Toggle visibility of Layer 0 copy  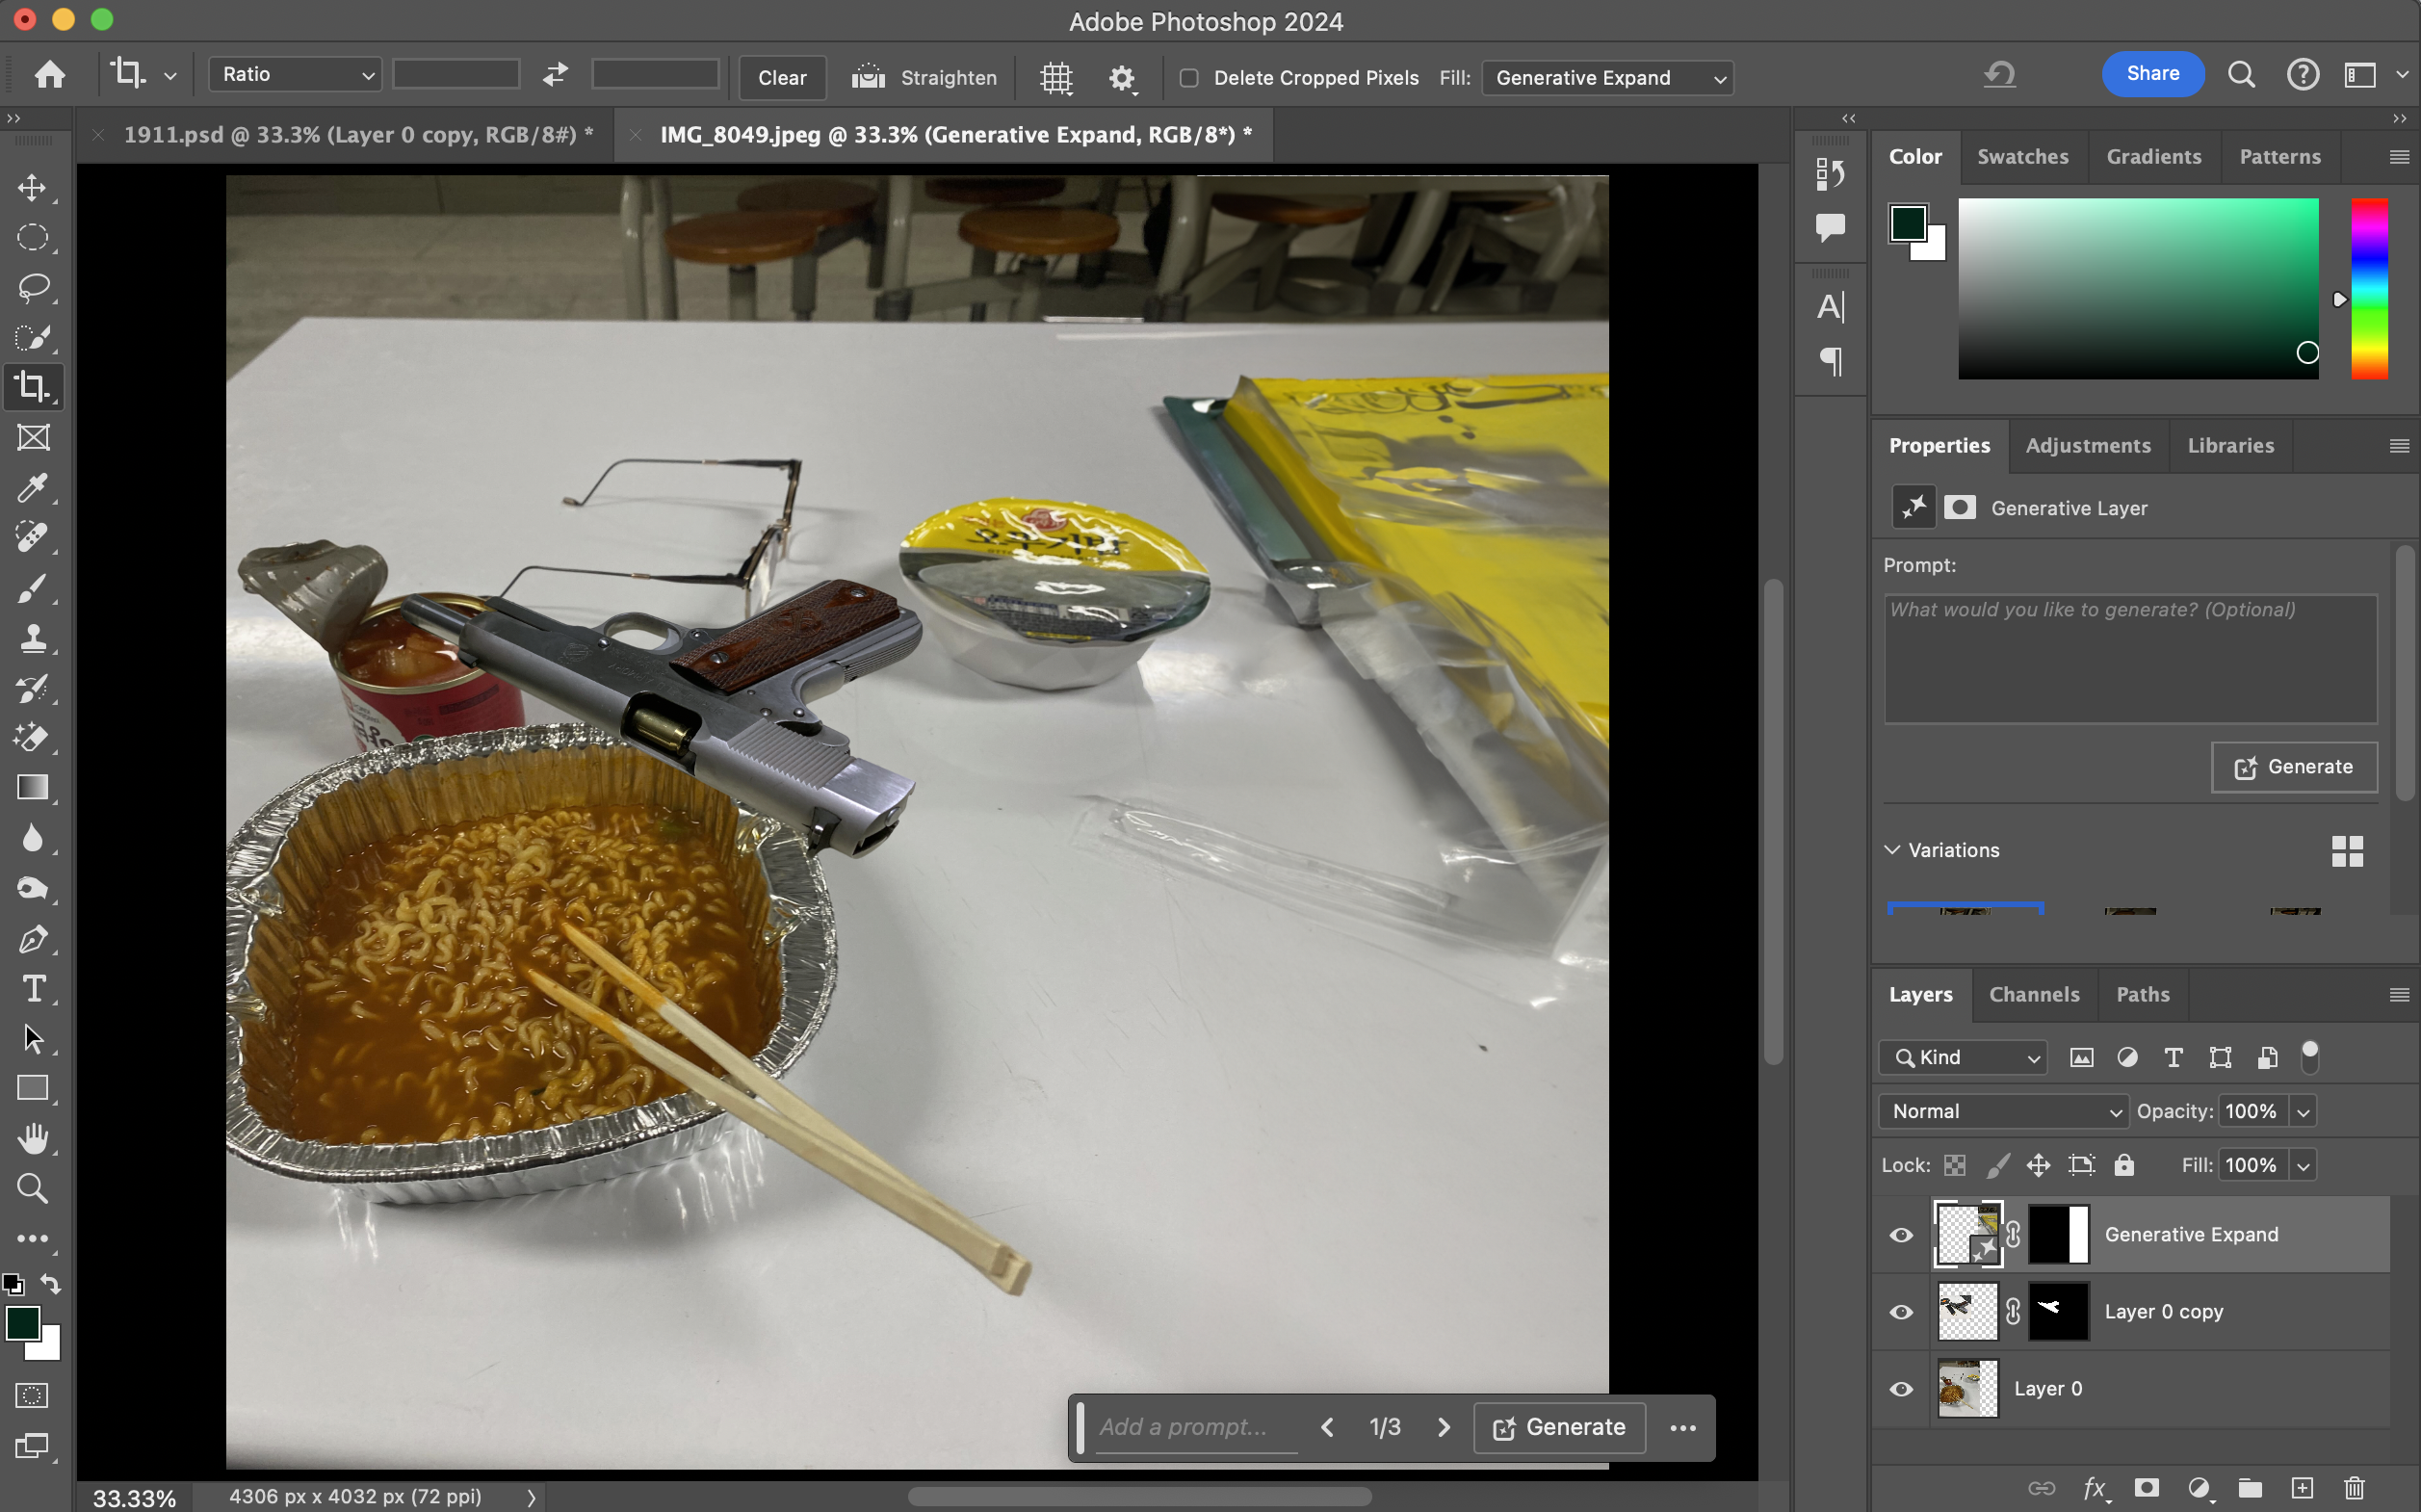point(1901,1312)
